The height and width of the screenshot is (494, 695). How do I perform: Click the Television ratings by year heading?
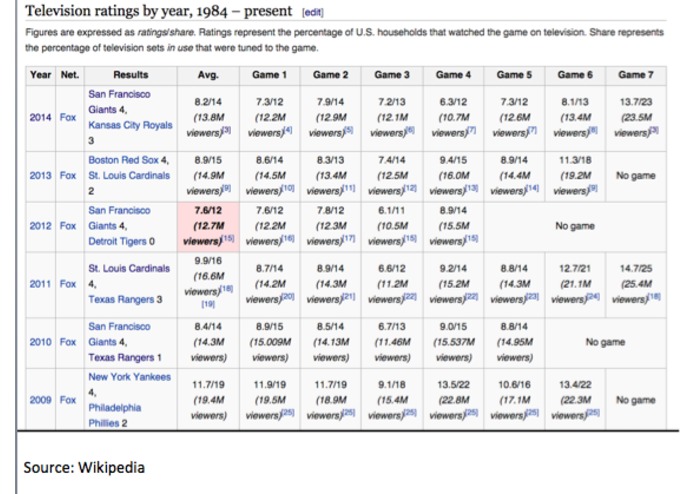pos(159,11)
